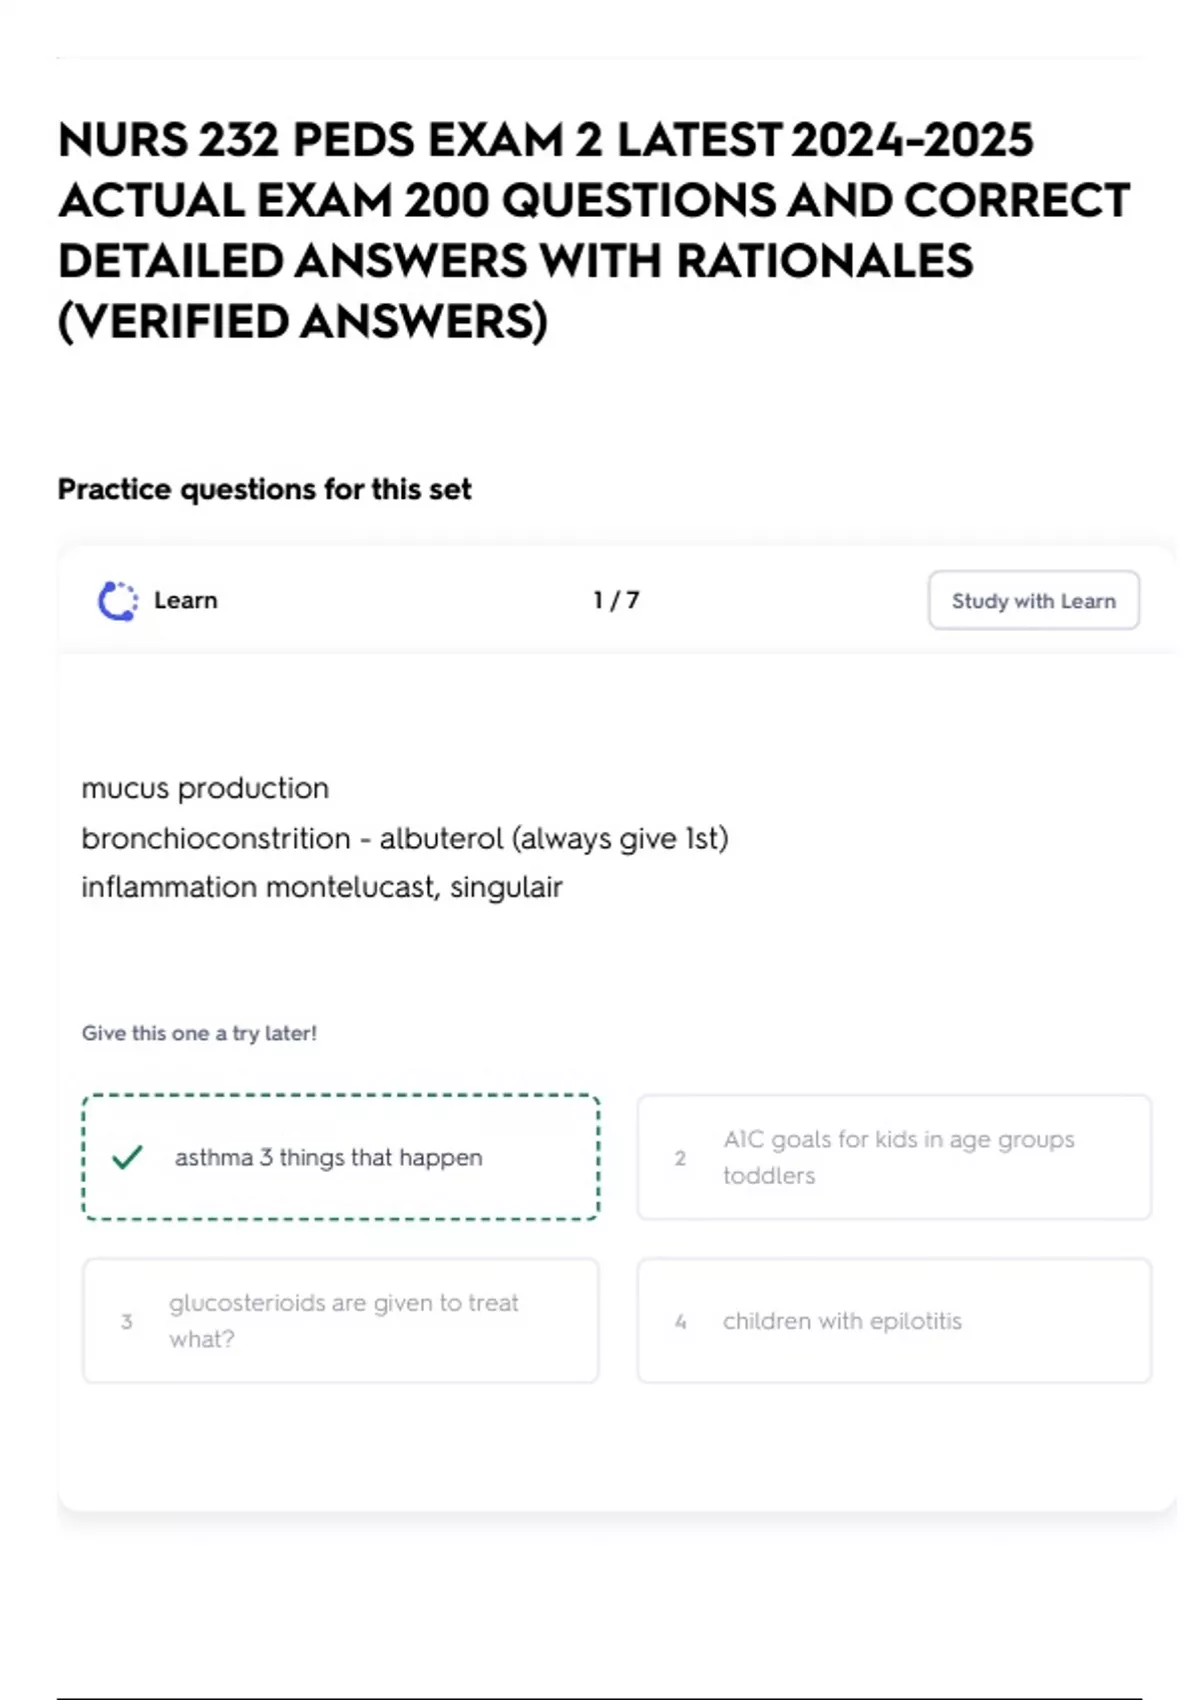Click the green checkmark icon
Image resolution: width=1200 pixels, height=1700 pixels.
click(x=128, y=1157)
